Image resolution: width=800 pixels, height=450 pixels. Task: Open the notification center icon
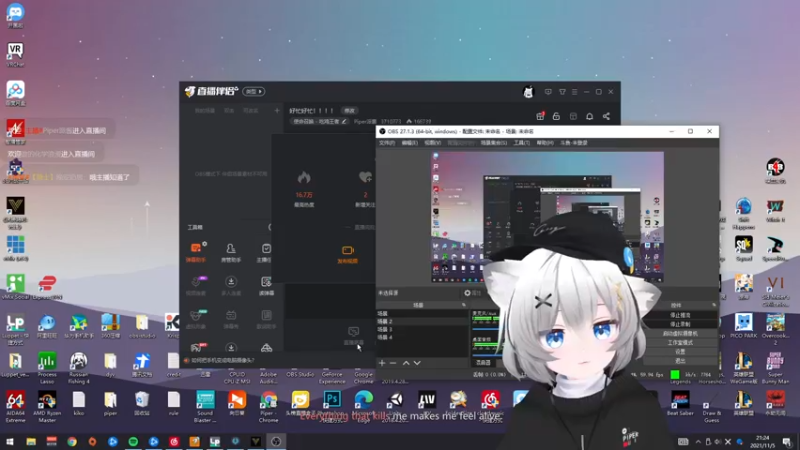(x=787, y=441)
